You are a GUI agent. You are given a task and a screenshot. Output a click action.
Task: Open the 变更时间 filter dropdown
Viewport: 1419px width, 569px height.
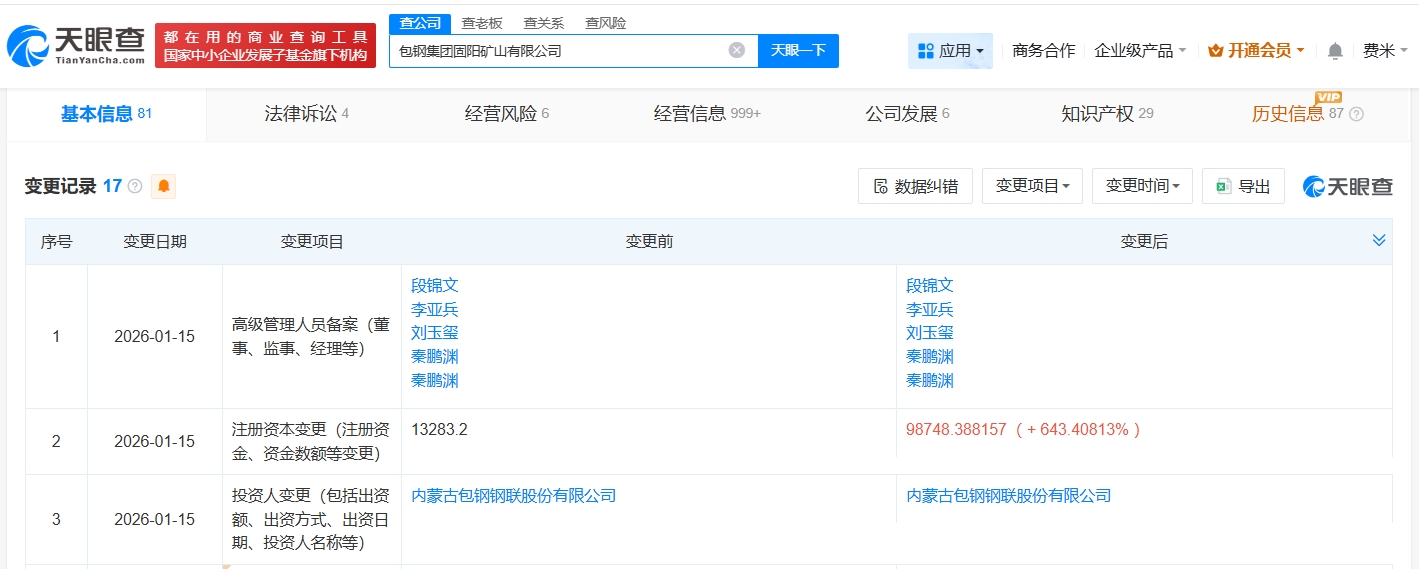pyautogui.click(x=1142, y=186)
